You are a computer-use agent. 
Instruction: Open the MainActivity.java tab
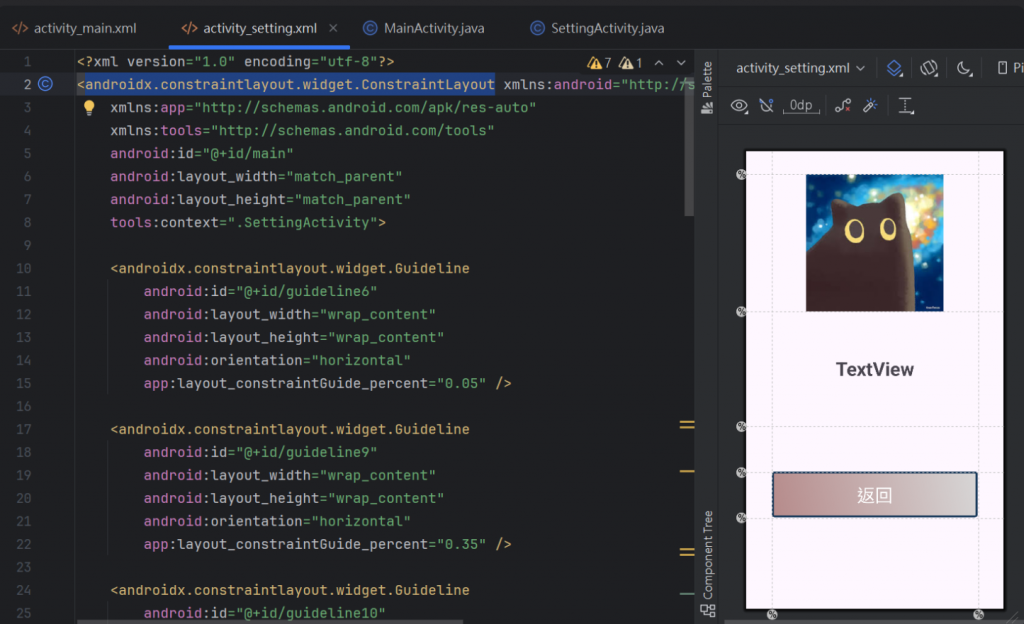[x=424, y=28]
